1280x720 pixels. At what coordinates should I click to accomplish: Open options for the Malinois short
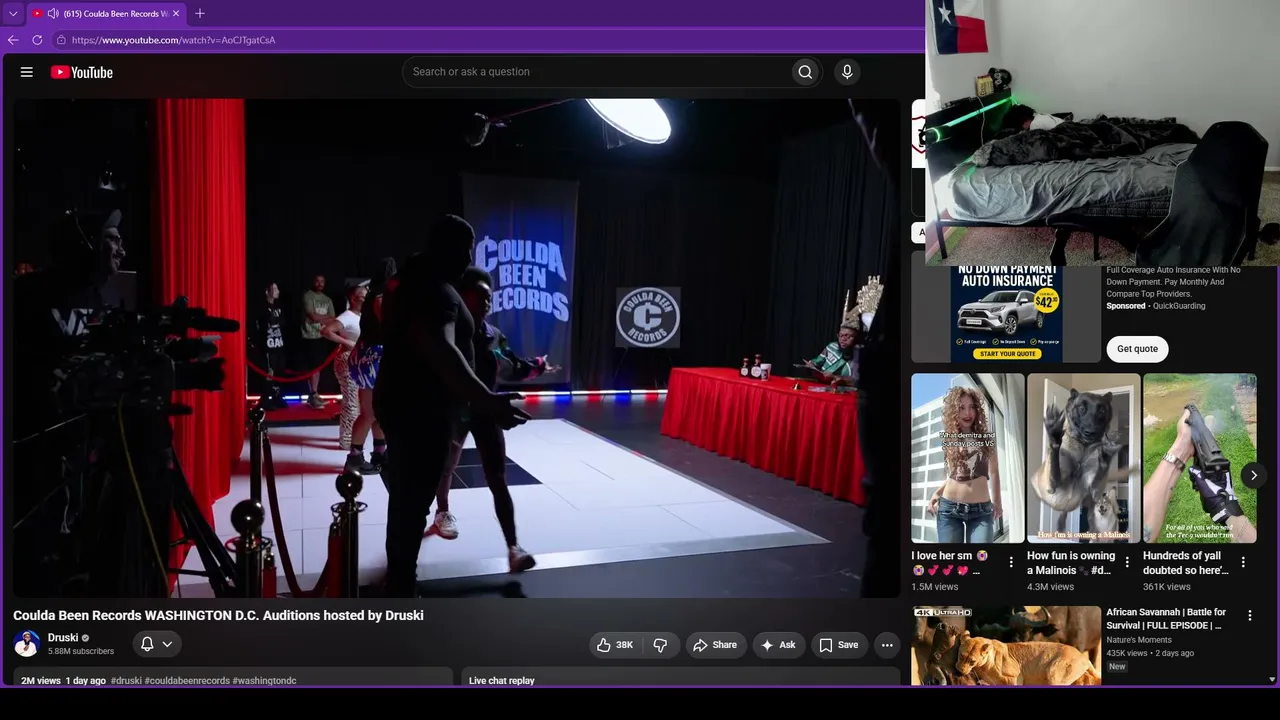(x=1127, y=562)
